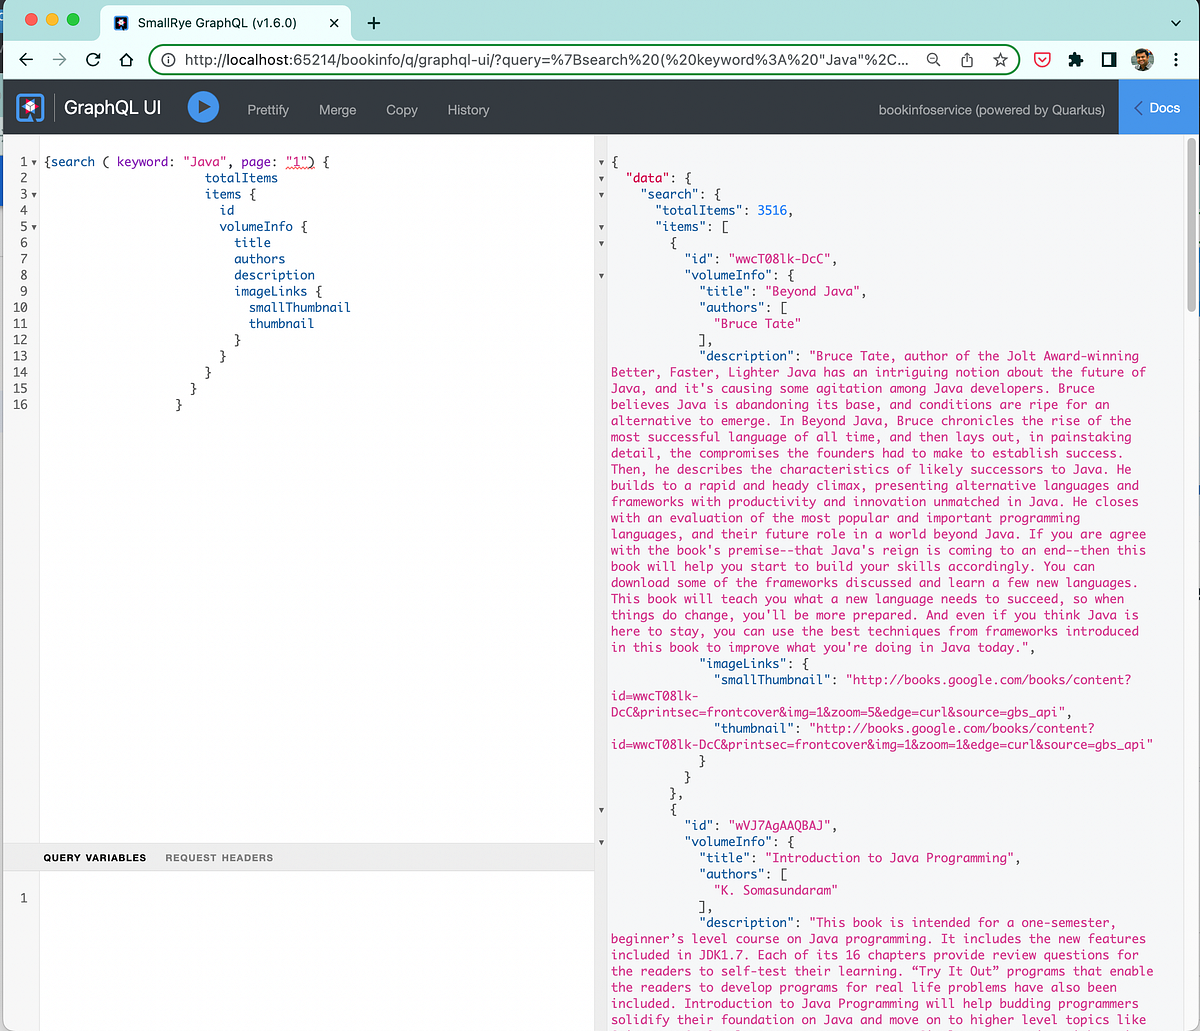Image resolution: width=1200 pixels, height=1031 pixels.
Task: Prettify the query with the Prettify button
Action: click(x=268, y=110)
